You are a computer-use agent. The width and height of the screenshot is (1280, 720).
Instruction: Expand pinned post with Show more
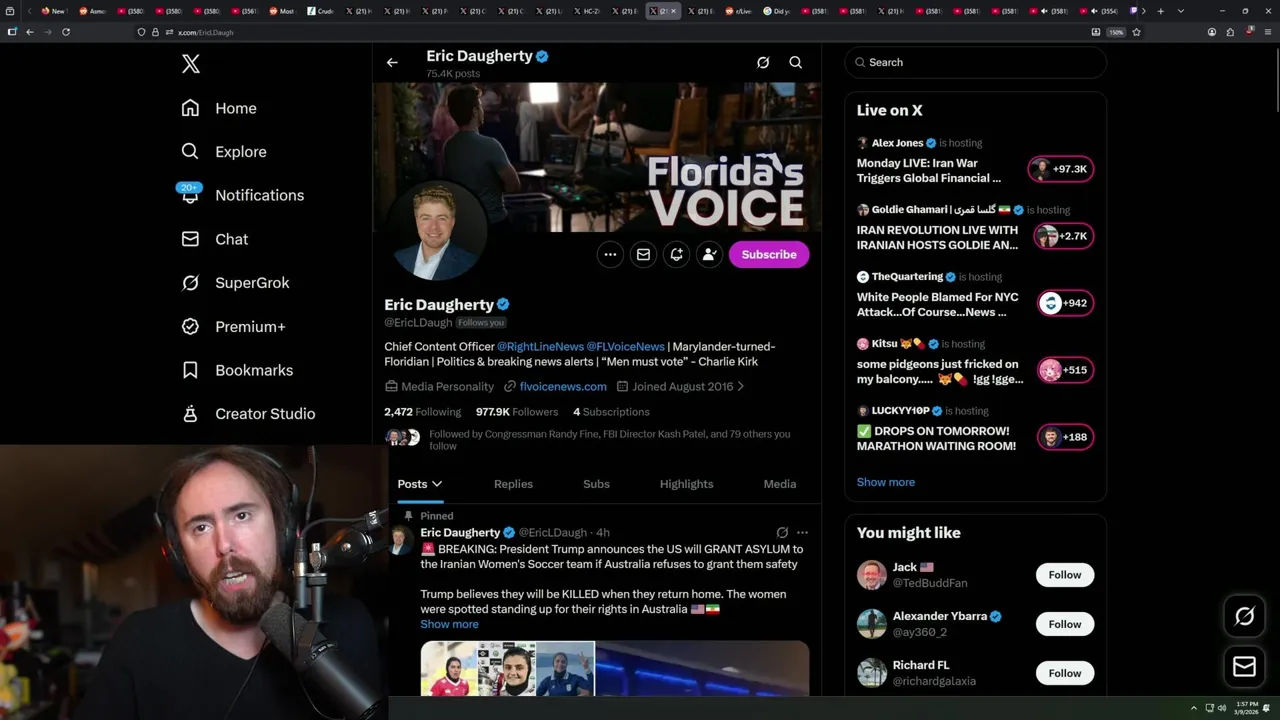(x=449, y=624)
